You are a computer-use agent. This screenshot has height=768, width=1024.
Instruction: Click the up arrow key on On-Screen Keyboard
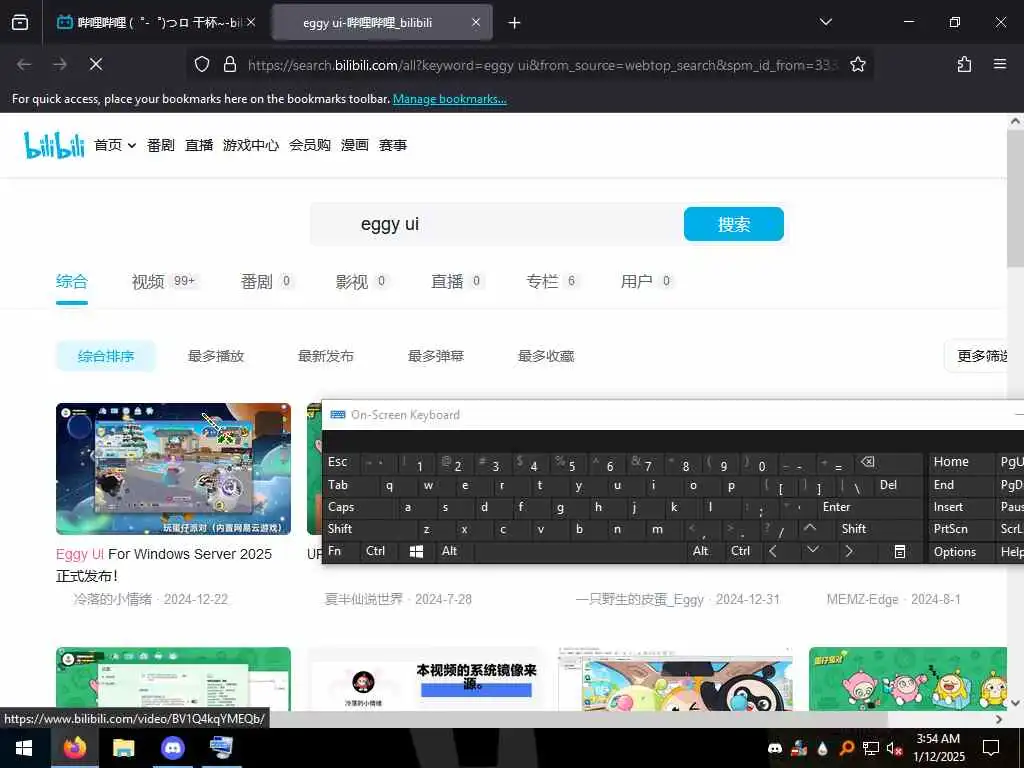[x=810, y=528]
